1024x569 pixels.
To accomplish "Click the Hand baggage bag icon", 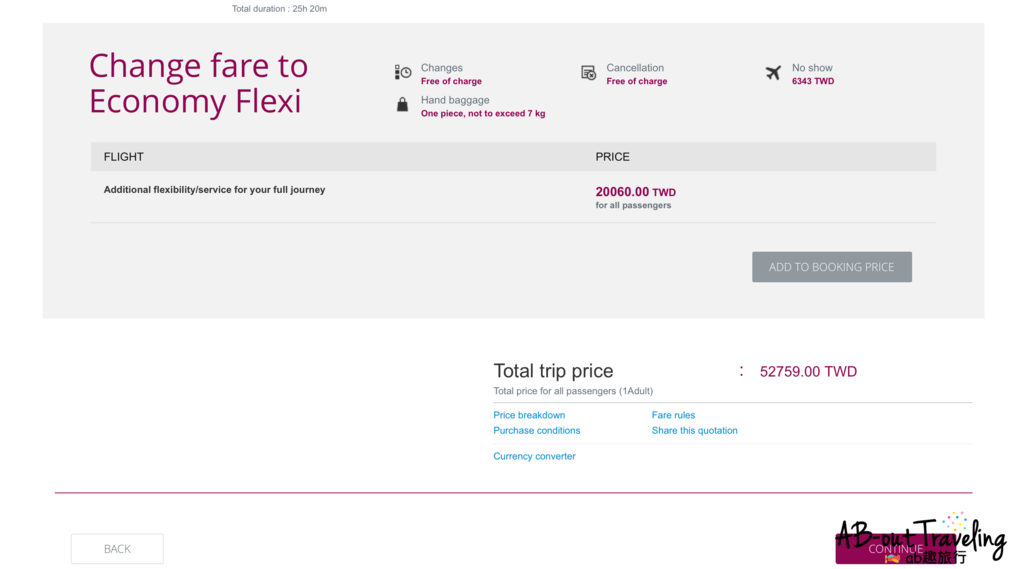I will [402, 104].
